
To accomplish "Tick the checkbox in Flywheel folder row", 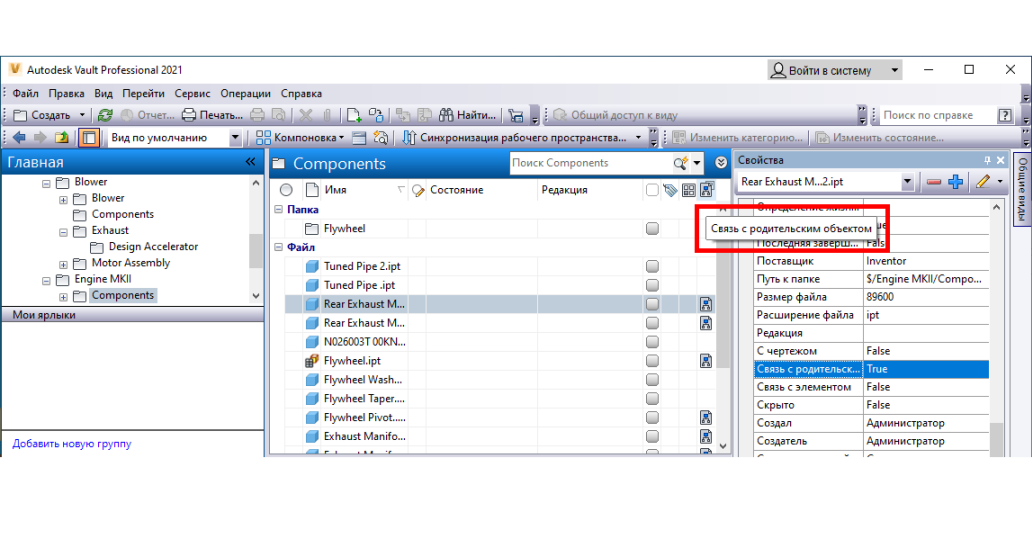I will pos(652,228).
